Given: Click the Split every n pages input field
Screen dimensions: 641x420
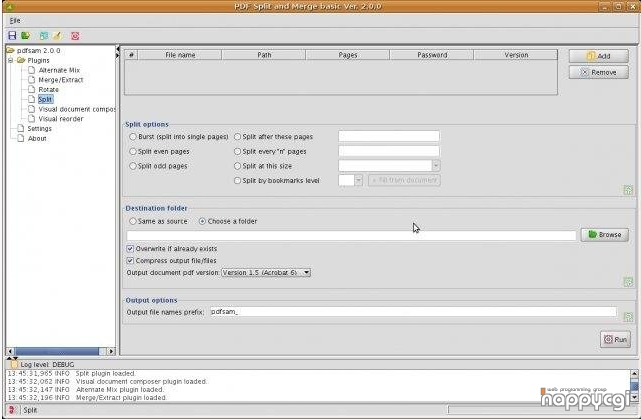Looking at the screenshot, I should [x=389, y=151].
